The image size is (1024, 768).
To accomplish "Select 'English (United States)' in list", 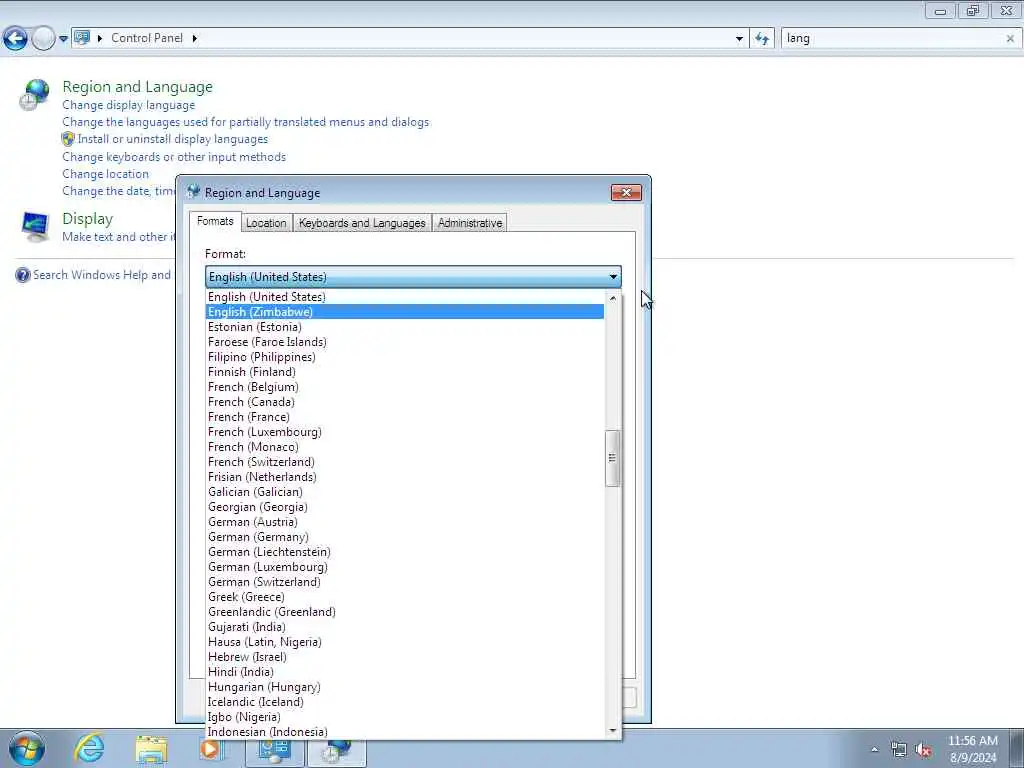I will (x=405, y=297).
